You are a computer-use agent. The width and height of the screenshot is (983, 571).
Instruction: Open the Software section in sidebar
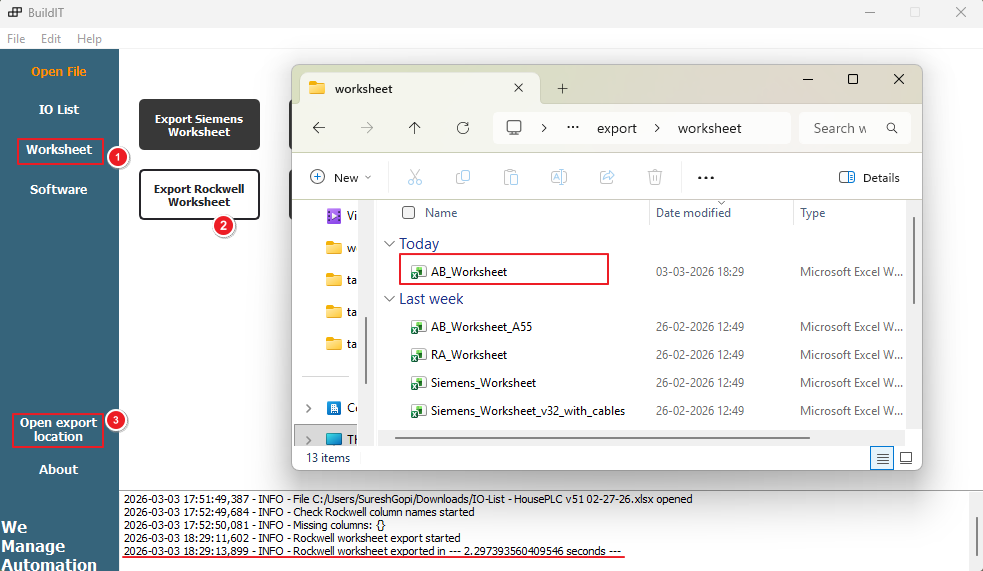[x=59, y=189]
